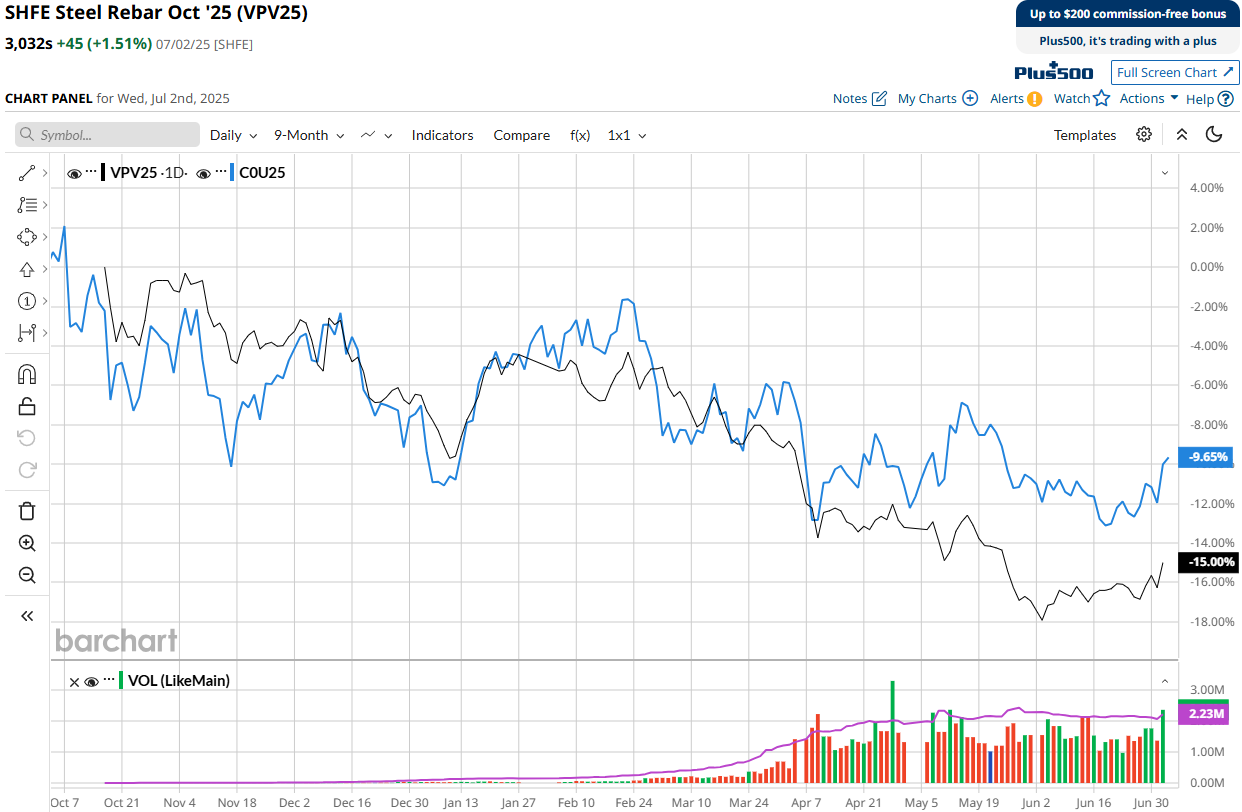Collapse the chart toolbar with double chevron

tap(1181, 135)
